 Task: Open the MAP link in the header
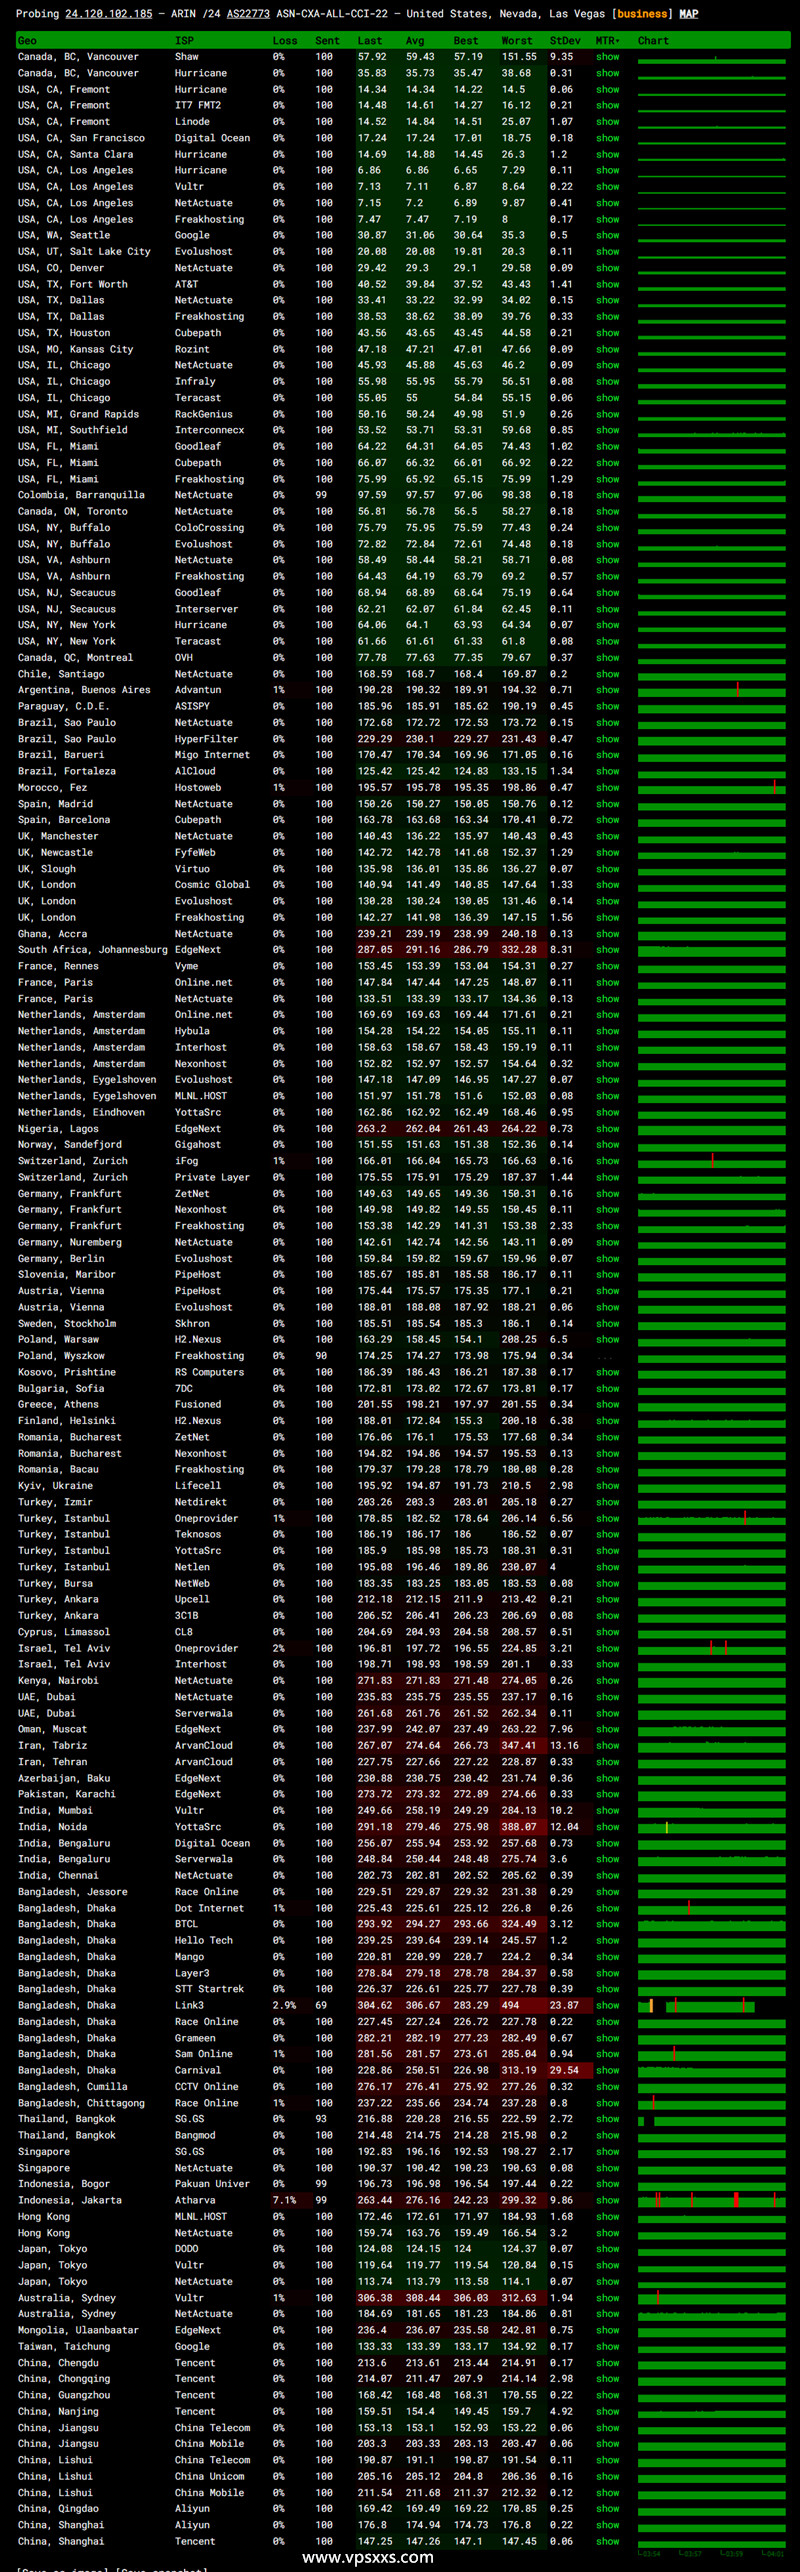coord(689,14)
